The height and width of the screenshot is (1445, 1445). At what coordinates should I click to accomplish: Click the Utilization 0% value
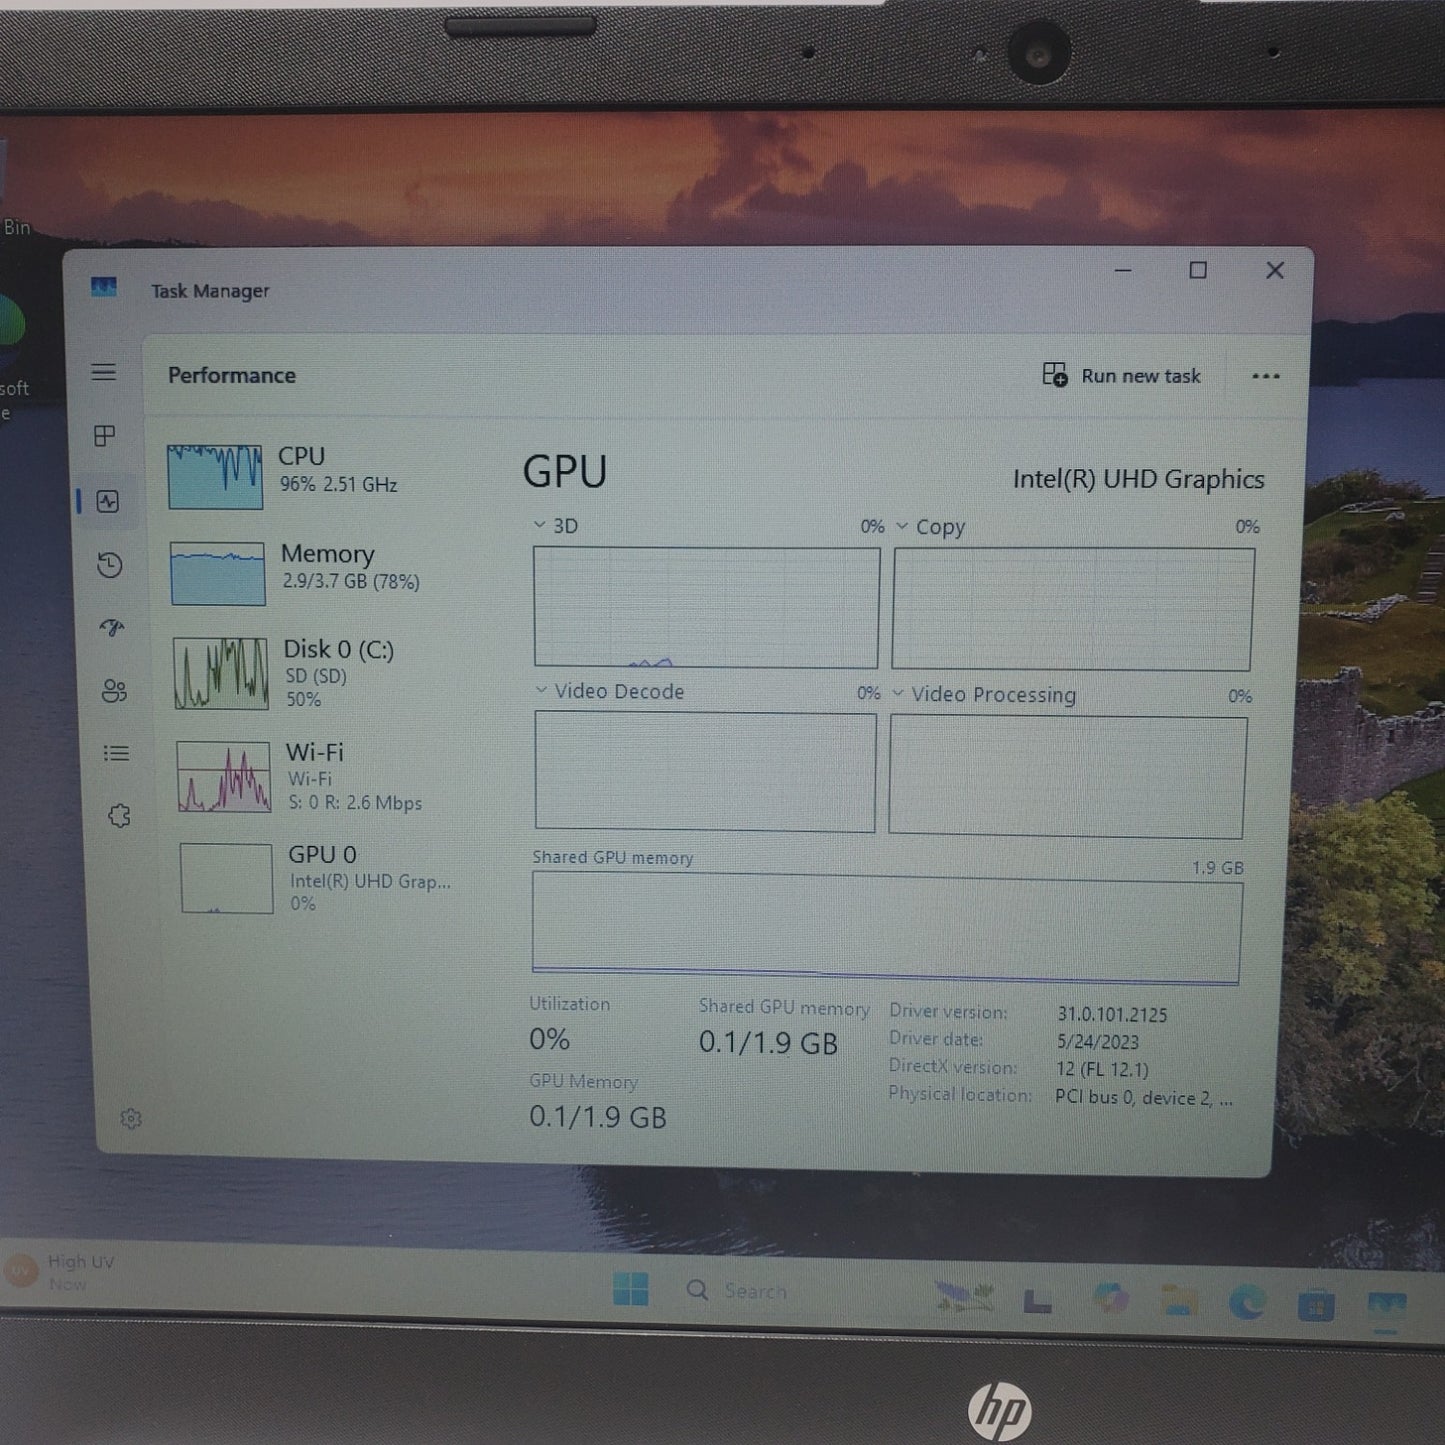click(549, 1039)
